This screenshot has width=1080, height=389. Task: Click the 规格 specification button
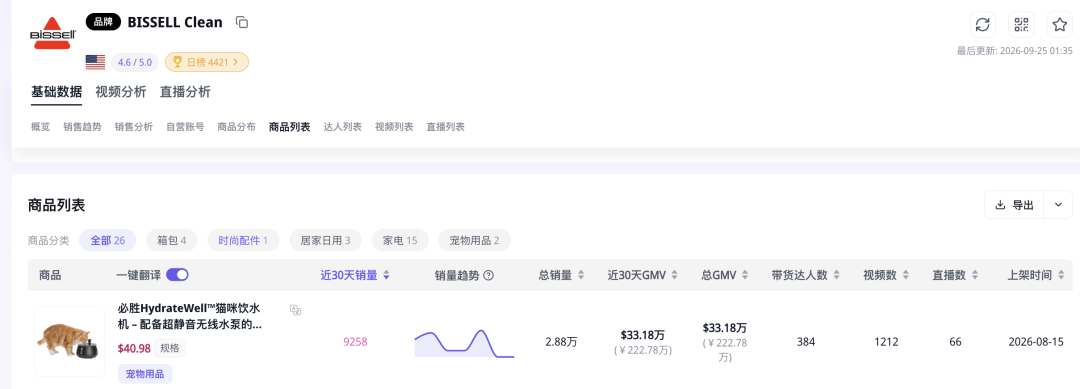[x=170, y=348]
